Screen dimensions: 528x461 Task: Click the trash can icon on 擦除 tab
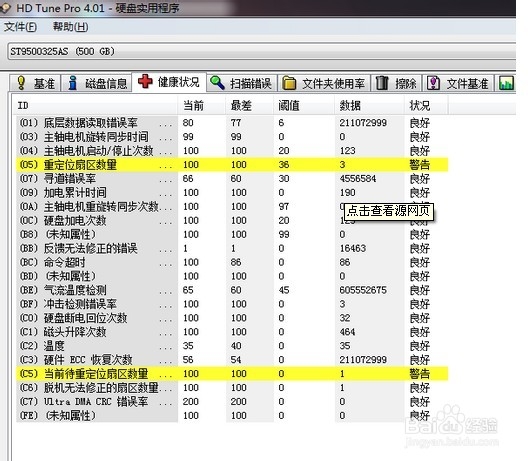(x=382, y=83)
